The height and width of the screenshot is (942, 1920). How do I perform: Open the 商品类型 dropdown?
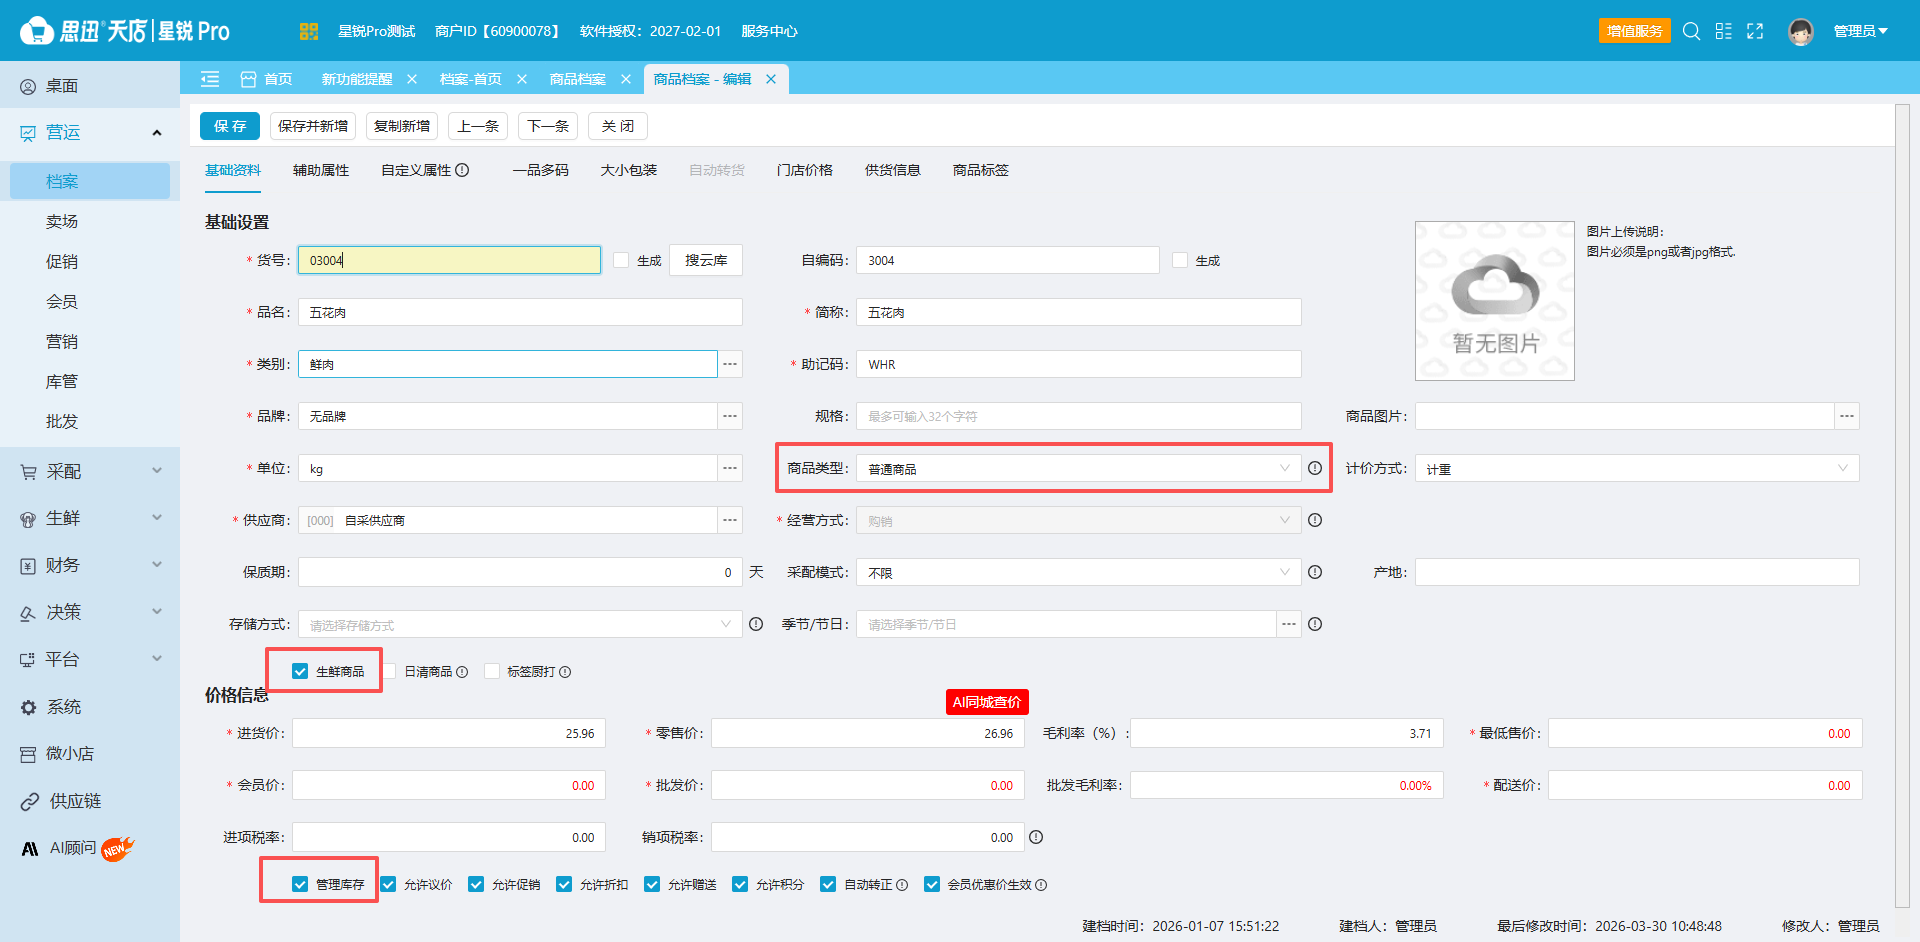1078,468
